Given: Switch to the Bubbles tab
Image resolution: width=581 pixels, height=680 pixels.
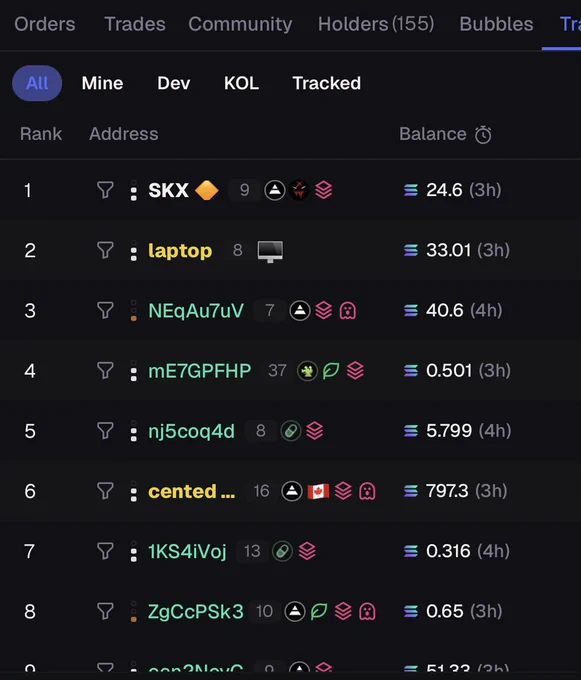Looking at the screenshot, I should 496,24.
